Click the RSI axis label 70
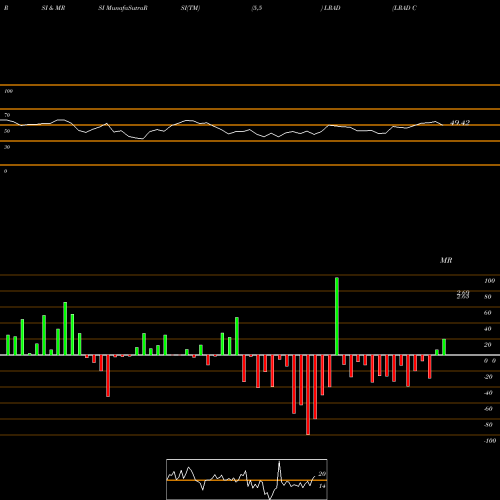 pos(7,115)
